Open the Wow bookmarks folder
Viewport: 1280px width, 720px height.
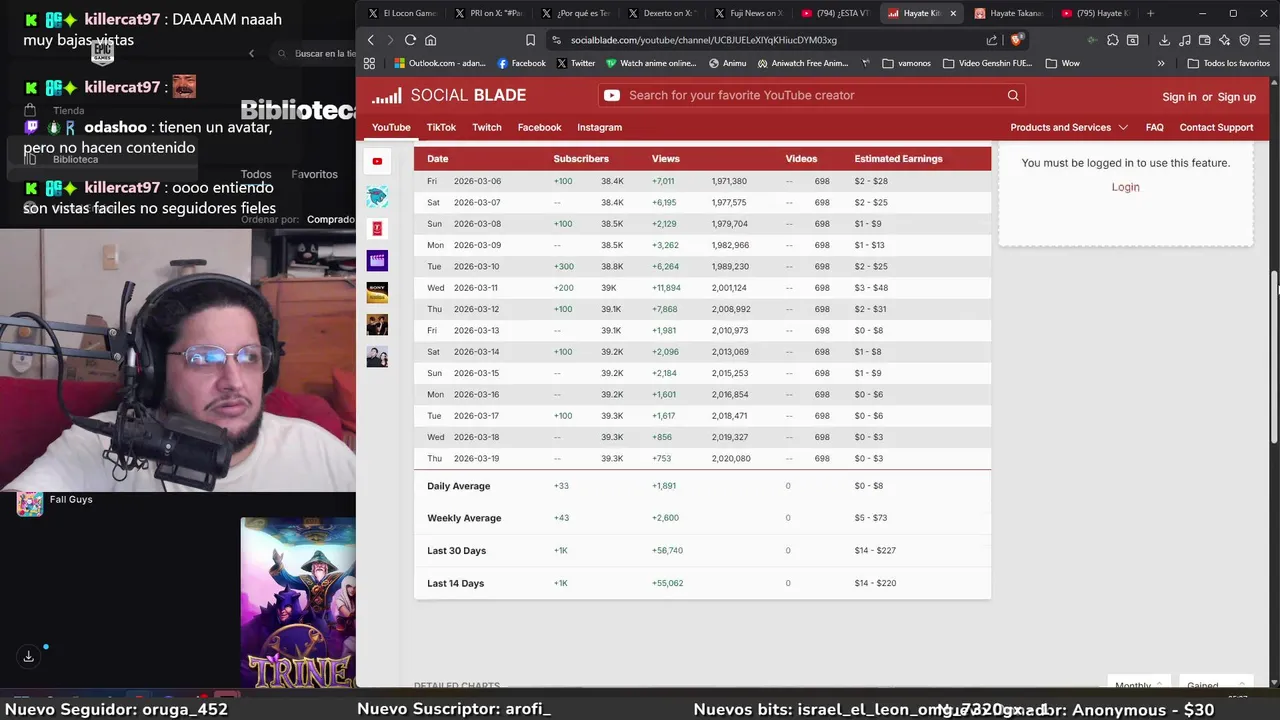tap(1062, 63)
